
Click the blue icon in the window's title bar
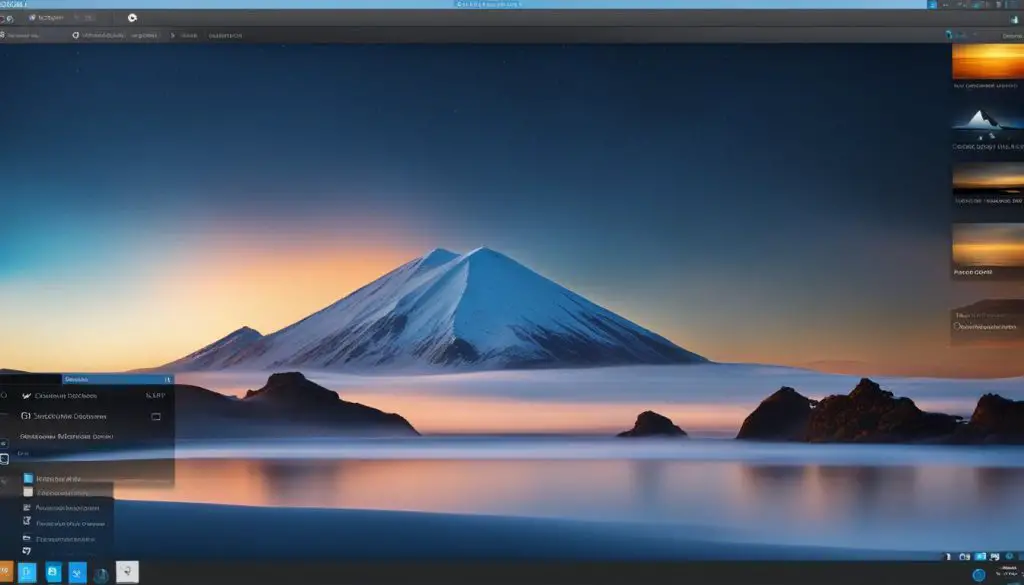tap(933, 4)
